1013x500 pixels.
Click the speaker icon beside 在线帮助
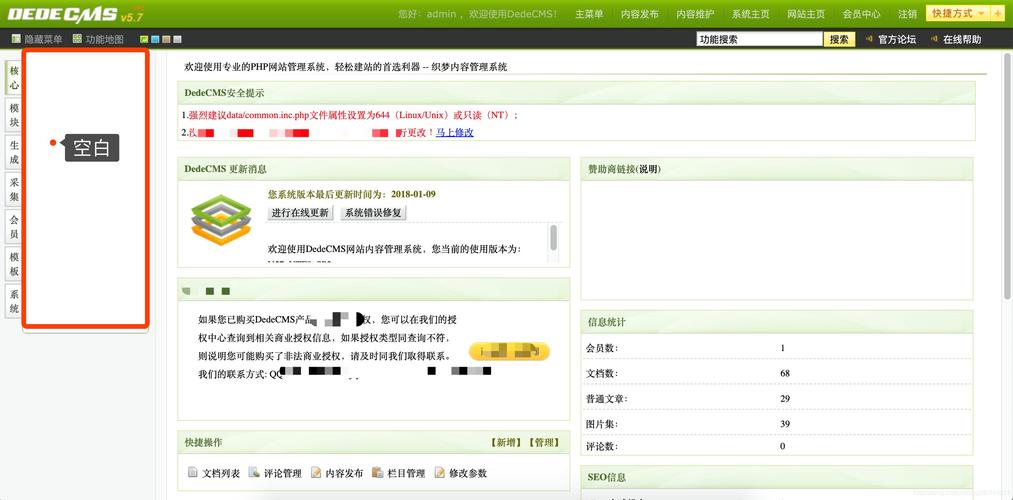(934, 39)
